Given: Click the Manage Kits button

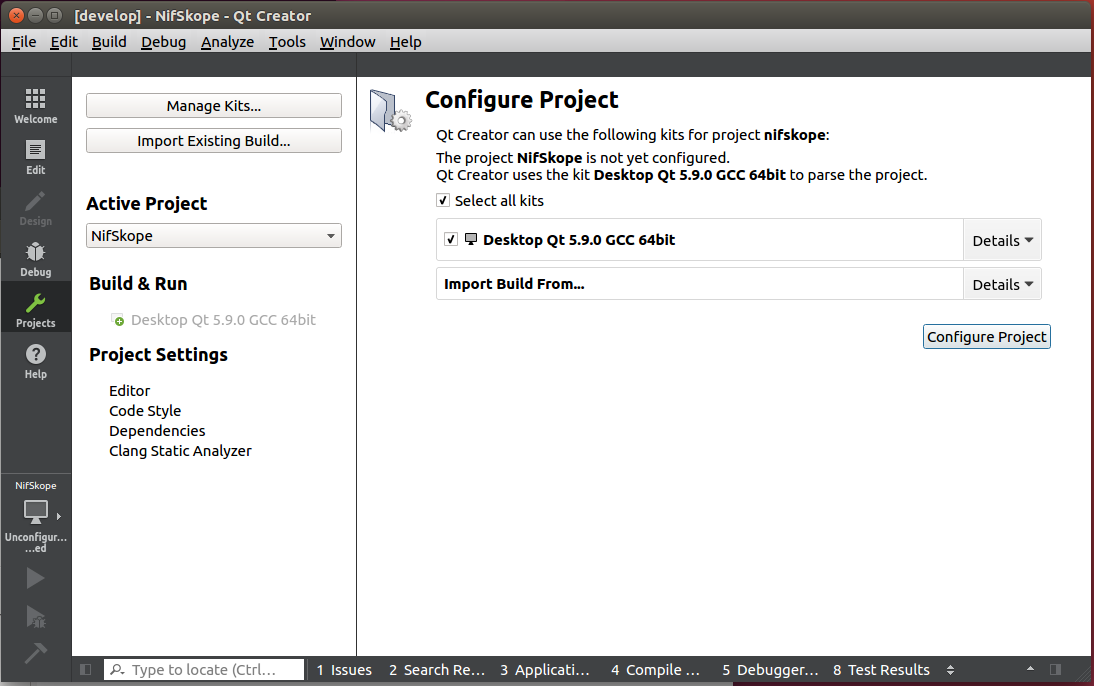Looking at the screenshot, I should click(x=213, y=105).
